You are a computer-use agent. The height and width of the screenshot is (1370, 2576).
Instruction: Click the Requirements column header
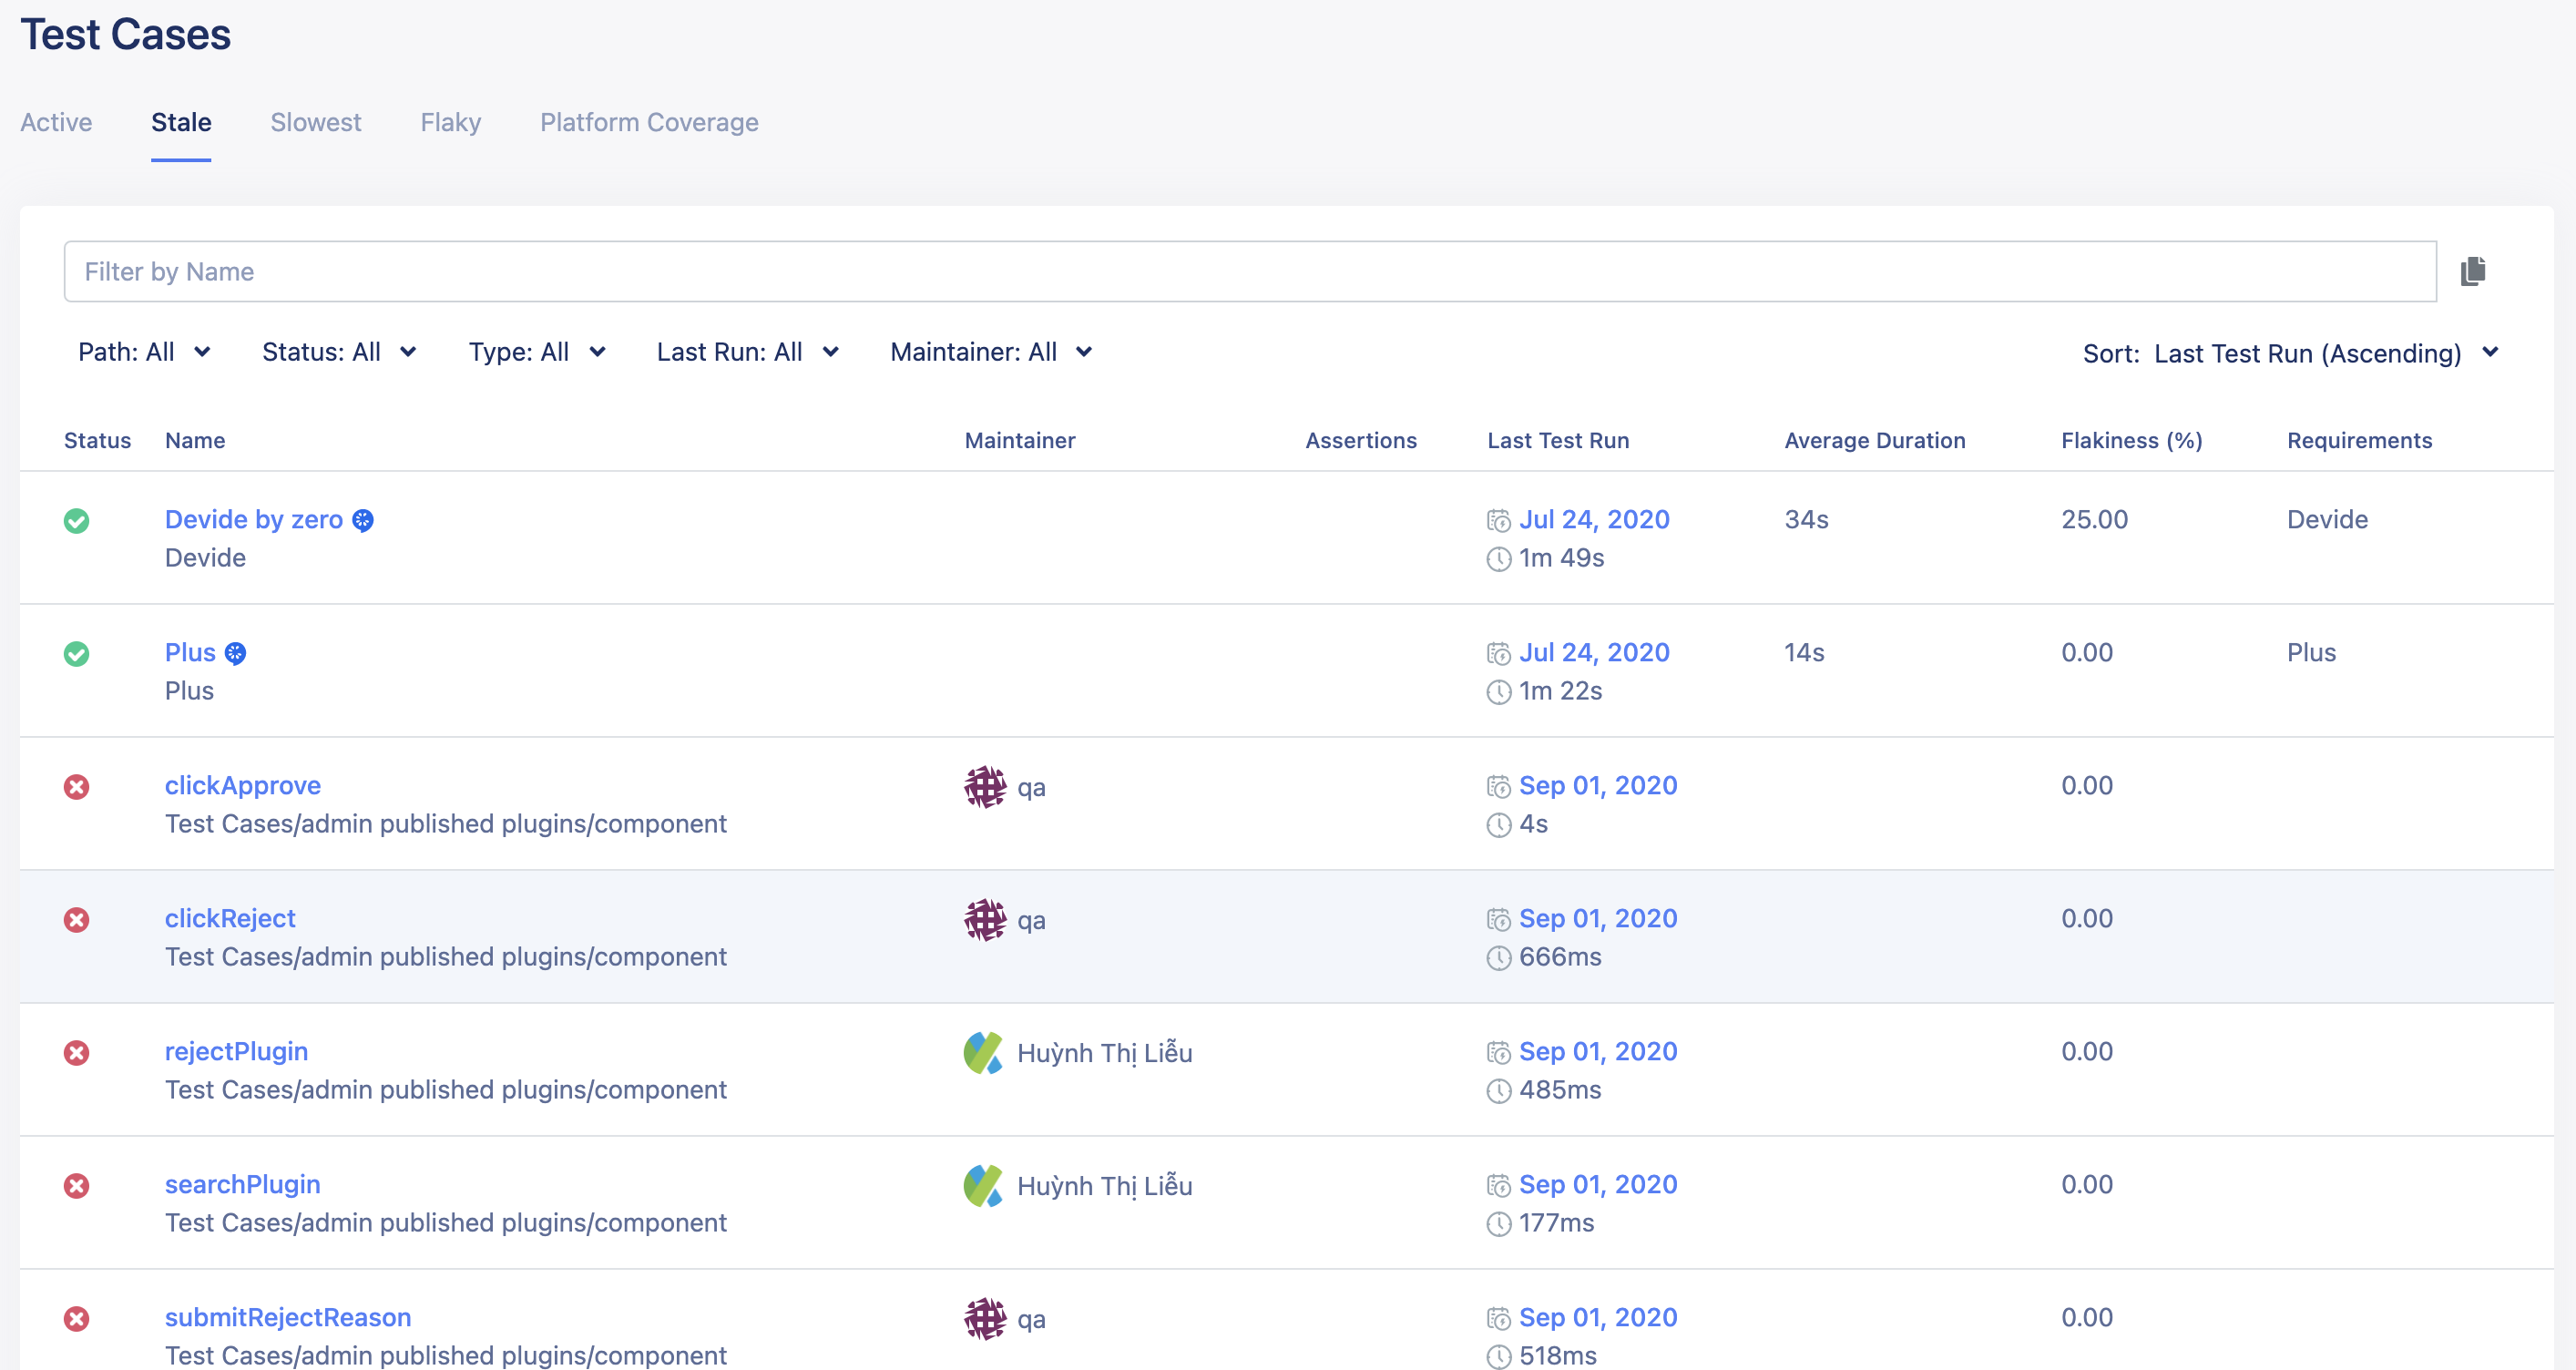pos(2359,441)
